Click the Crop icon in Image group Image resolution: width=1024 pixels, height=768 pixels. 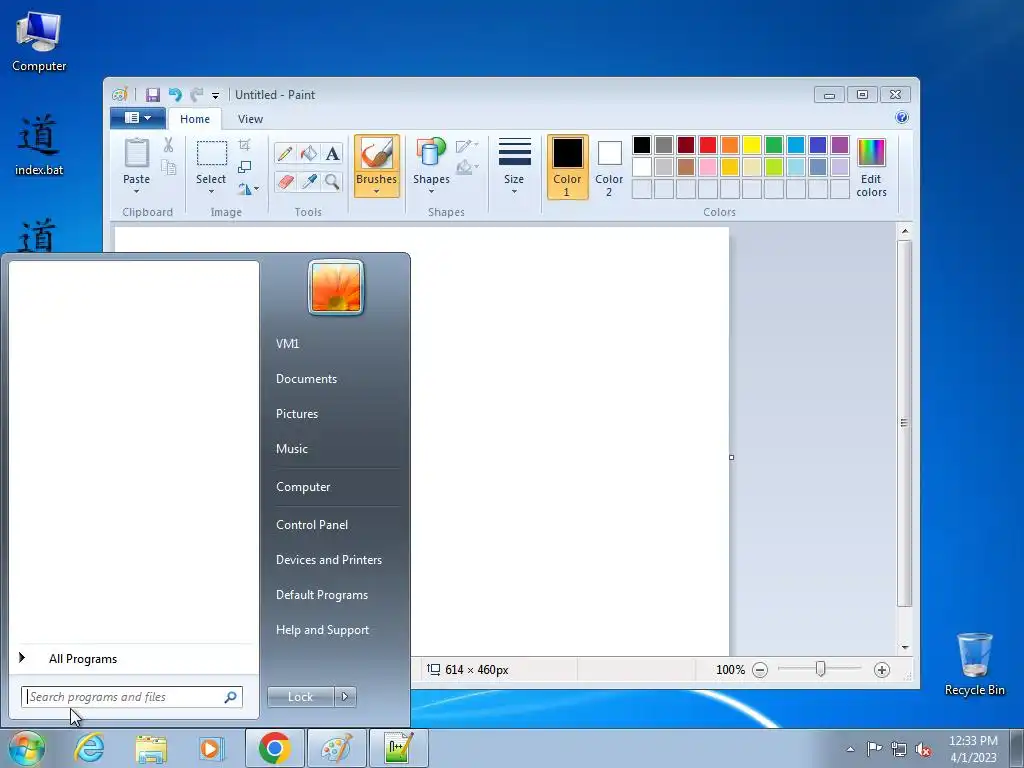244,145
